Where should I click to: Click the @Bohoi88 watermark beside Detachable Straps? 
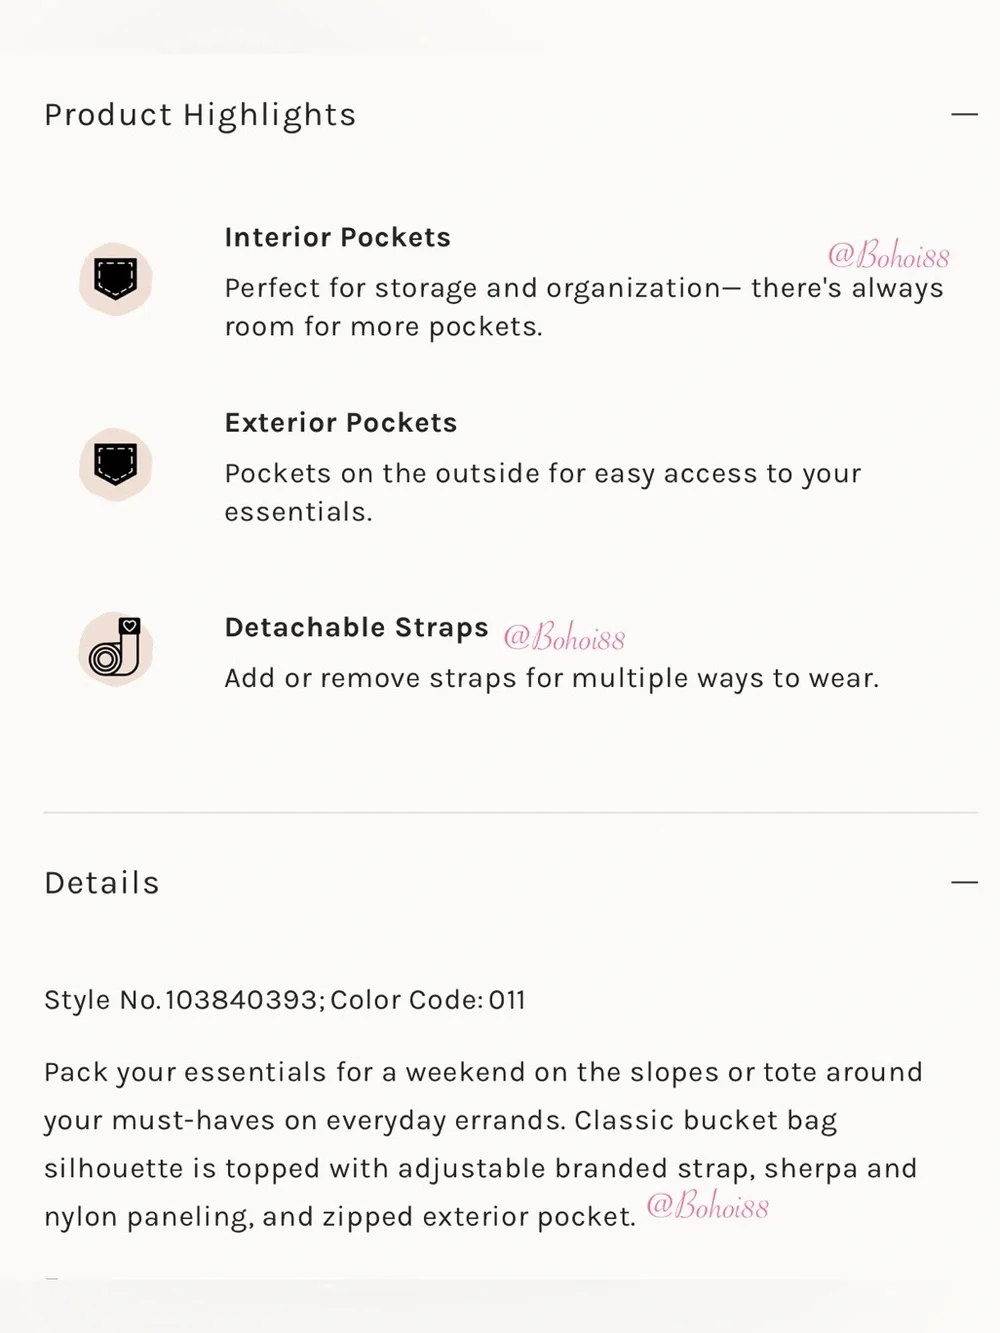[x=564, y=637]
